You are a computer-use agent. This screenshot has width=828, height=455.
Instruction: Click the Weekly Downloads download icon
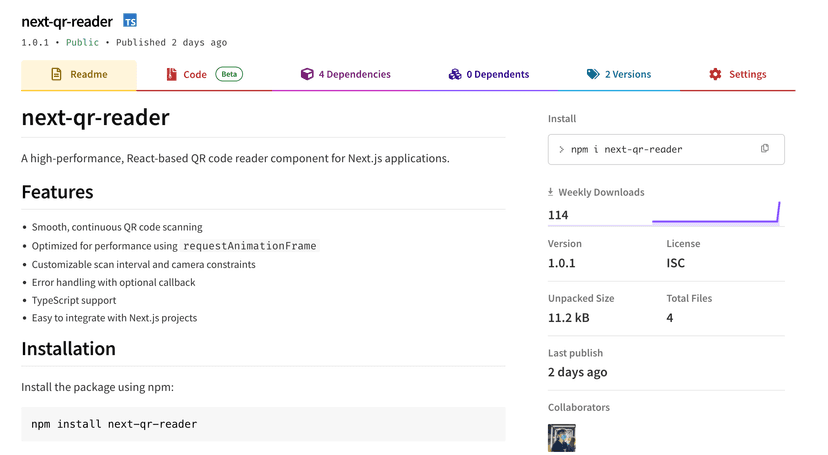551,192
